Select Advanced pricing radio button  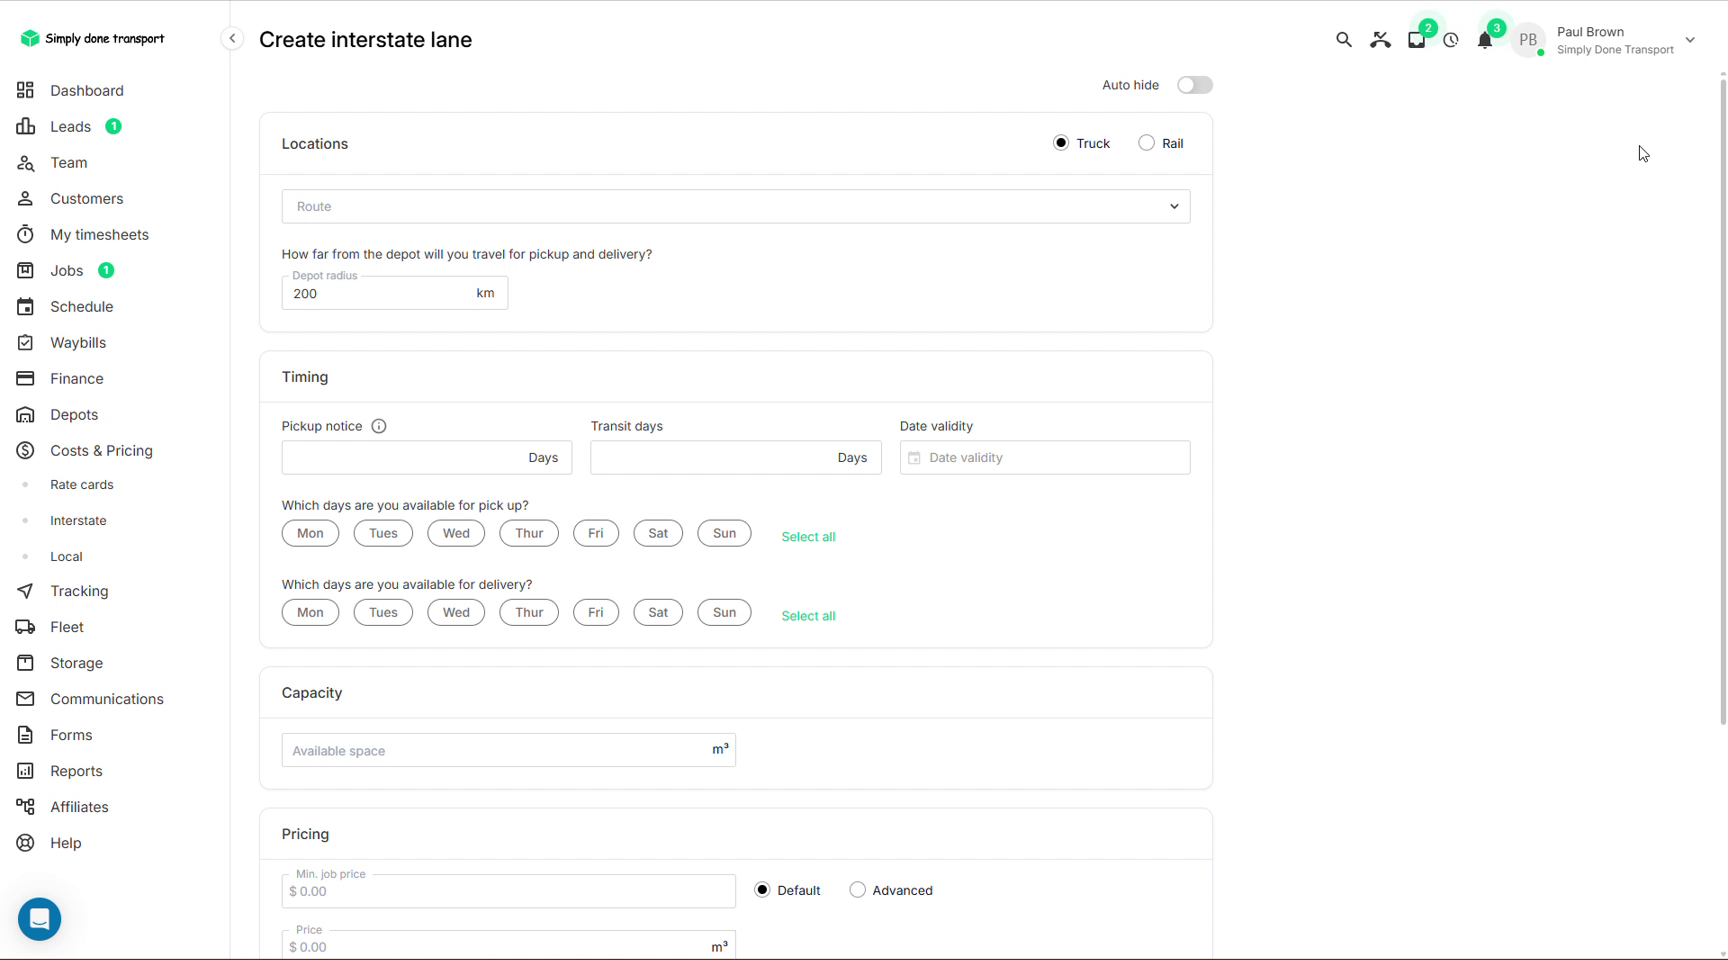tap(857, 890)
